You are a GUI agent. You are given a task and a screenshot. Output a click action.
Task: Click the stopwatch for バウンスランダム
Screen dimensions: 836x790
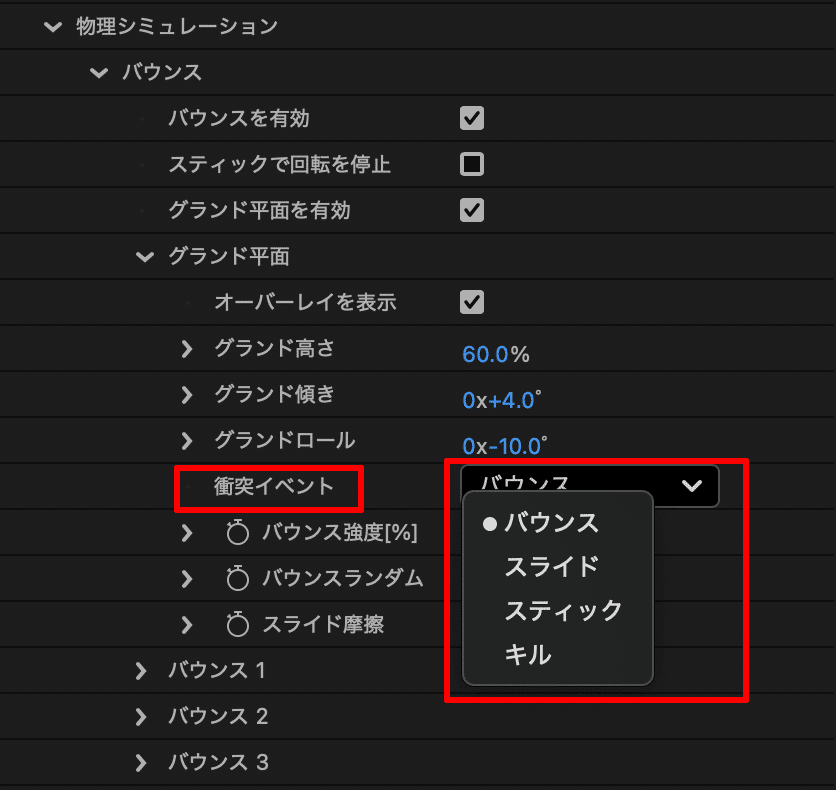click(x=237, y=578)
